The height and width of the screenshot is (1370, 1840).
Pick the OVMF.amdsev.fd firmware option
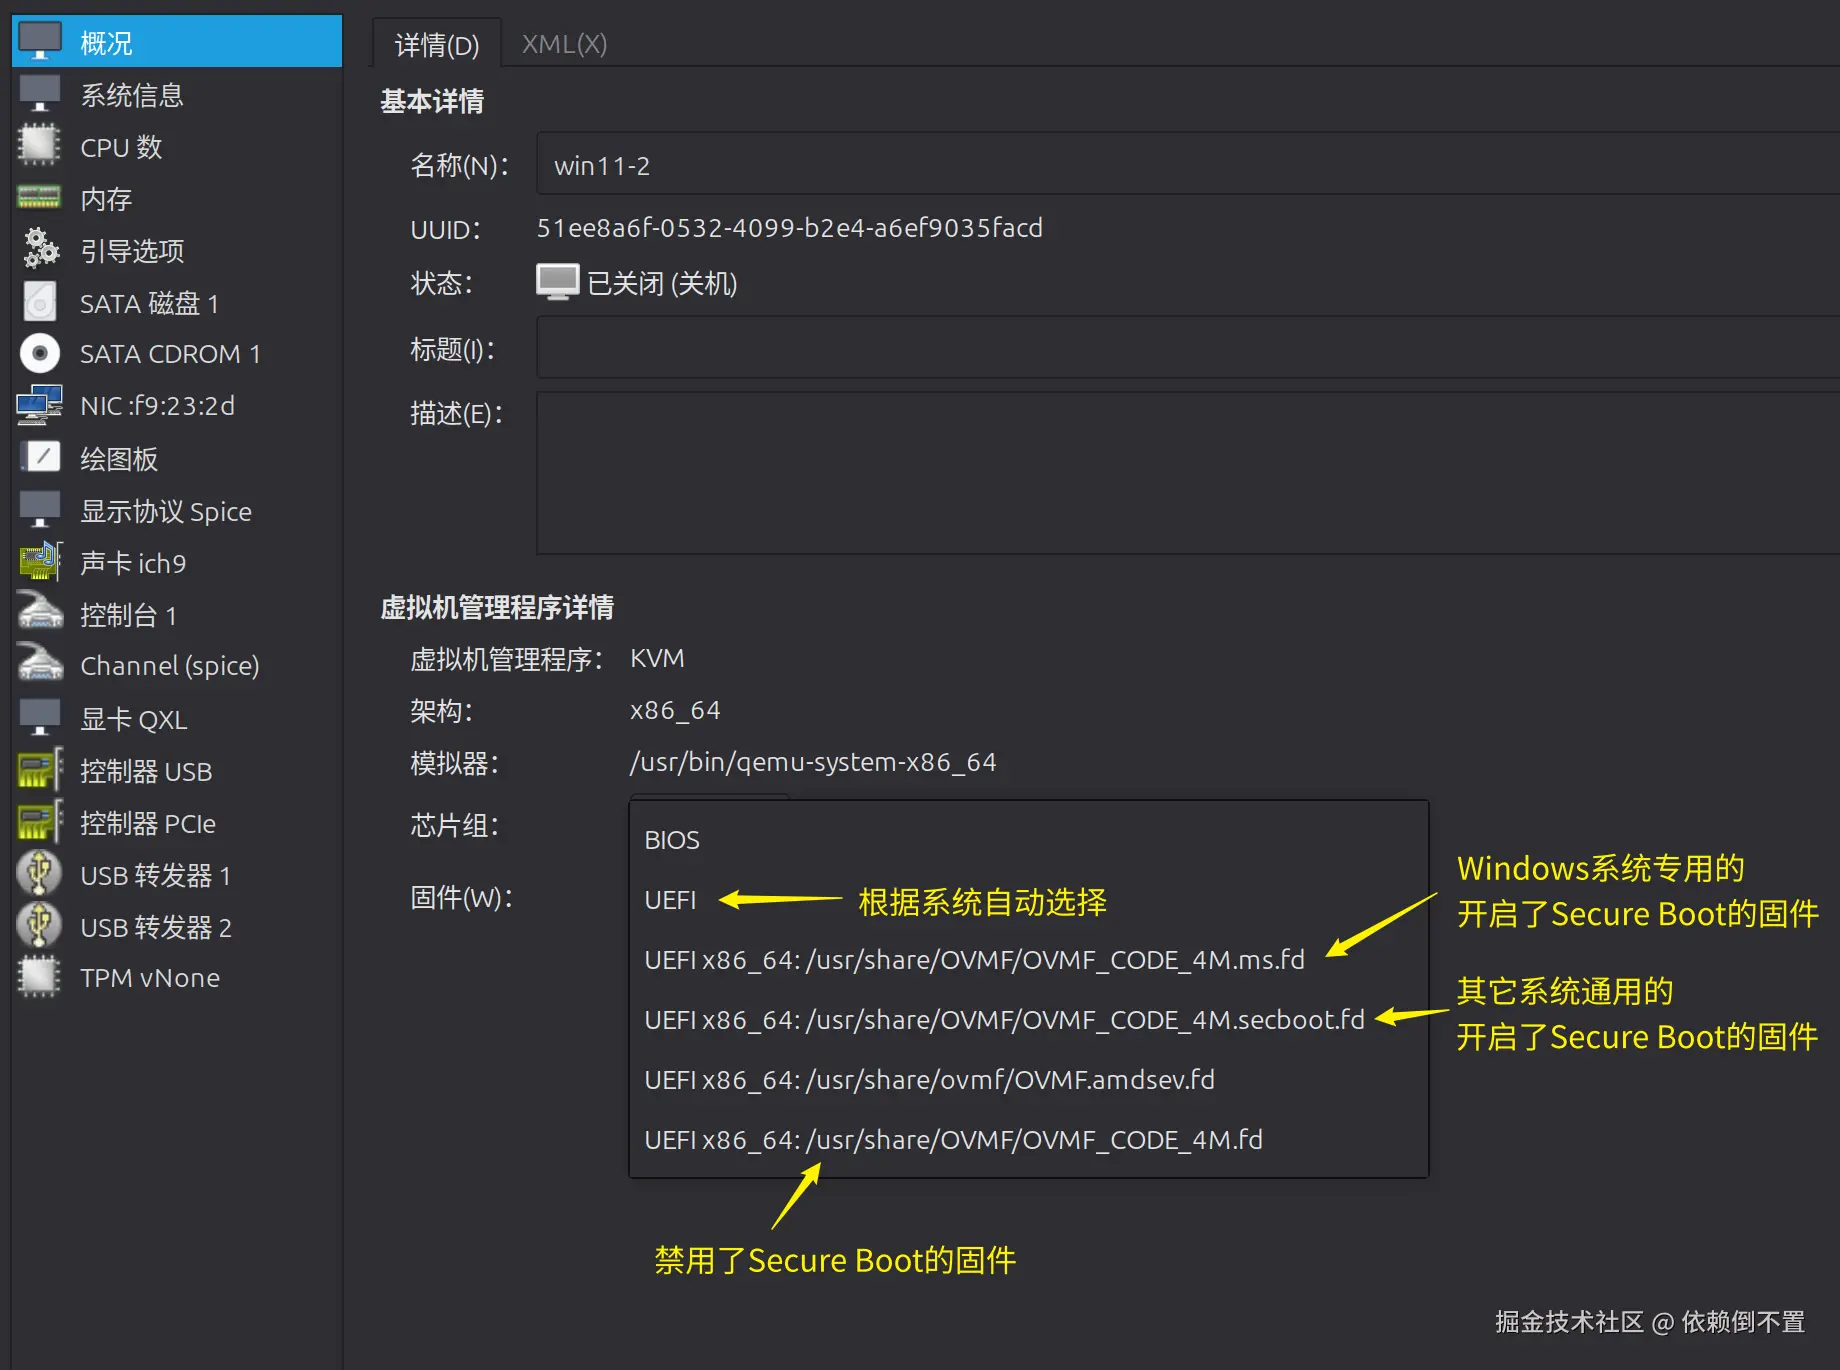coord(1029,1080)
